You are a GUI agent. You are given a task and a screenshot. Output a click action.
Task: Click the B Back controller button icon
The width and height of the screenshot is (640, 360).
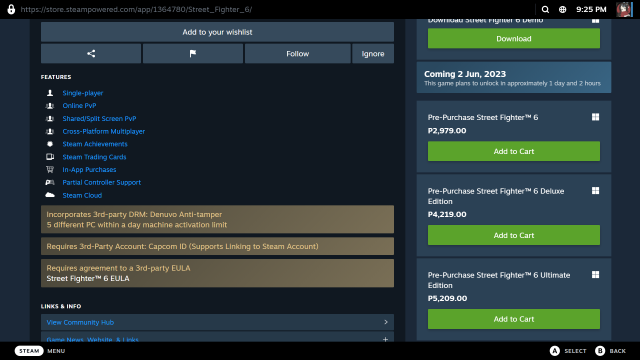click(x=600, y=351)
